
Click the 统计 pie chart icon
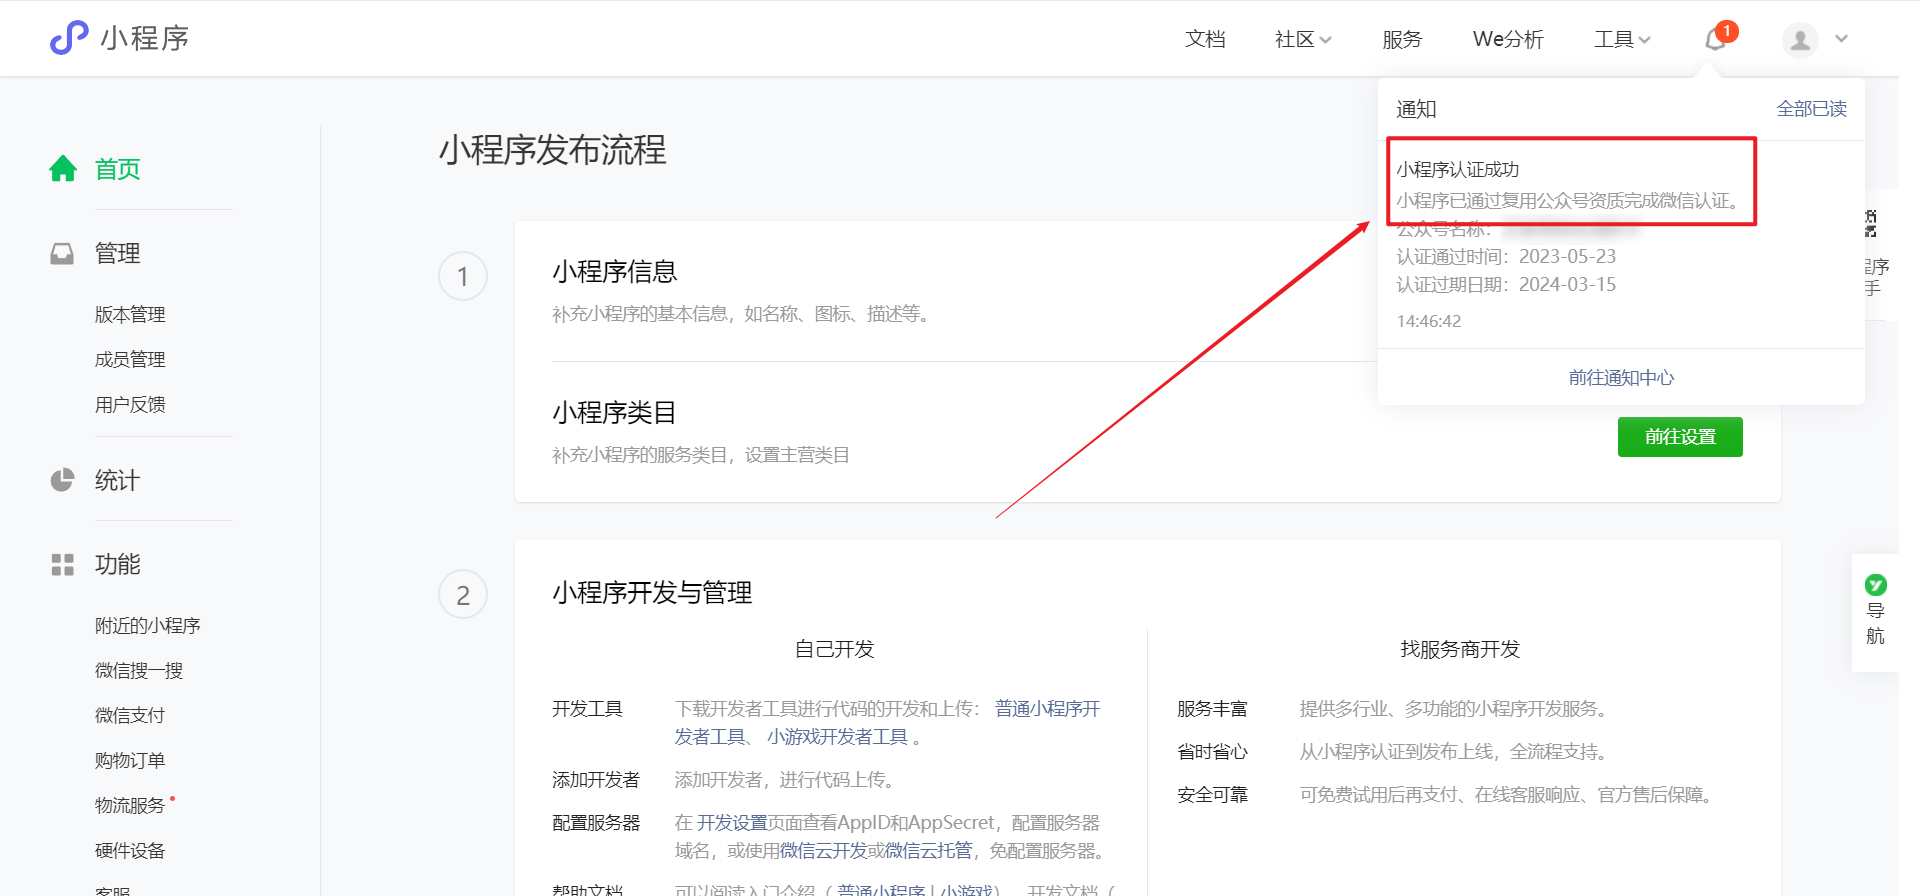(62, 480)
